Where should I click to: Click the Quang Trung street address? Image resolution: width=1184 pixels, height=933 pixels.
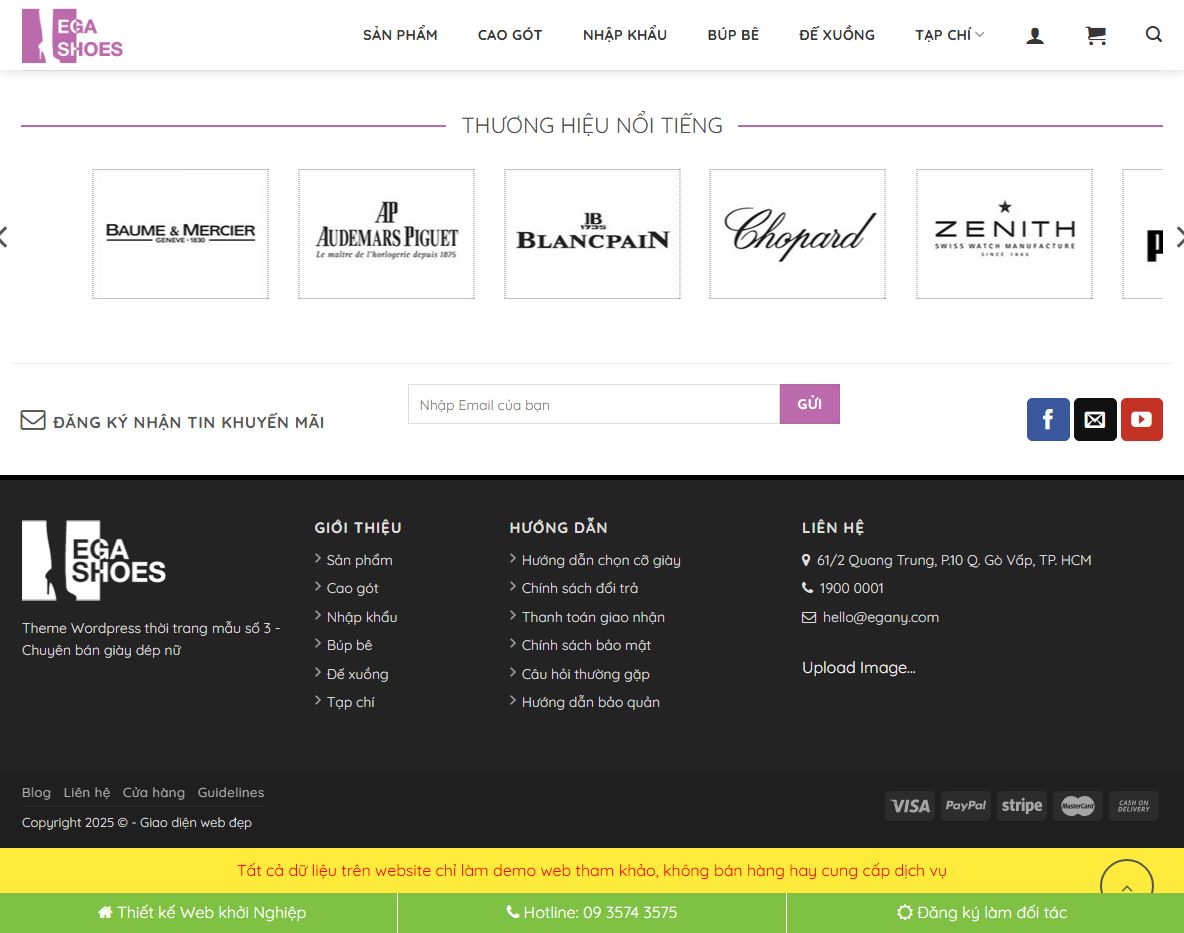(954, 560)
